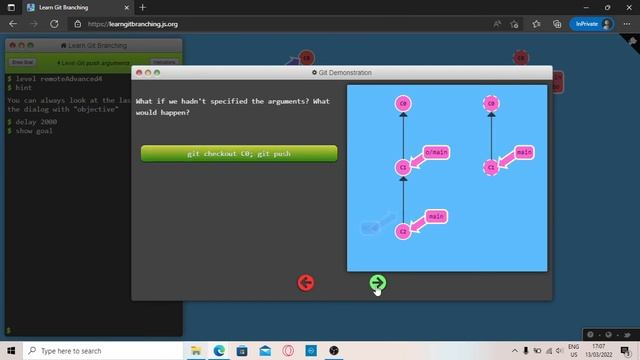Click the C1 commit in remote tree
The height and width of the screenshot is (360, 640).
491,167
